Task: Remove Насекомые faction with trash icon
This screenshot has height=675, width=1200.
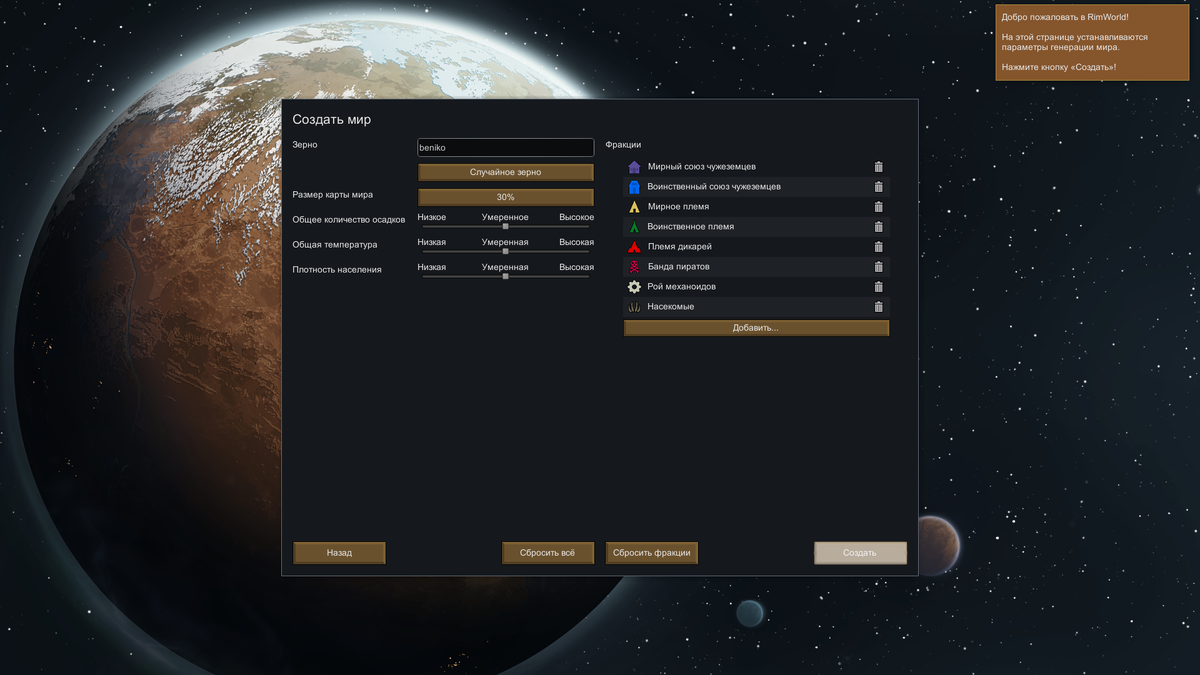Action: click(879, 307)
